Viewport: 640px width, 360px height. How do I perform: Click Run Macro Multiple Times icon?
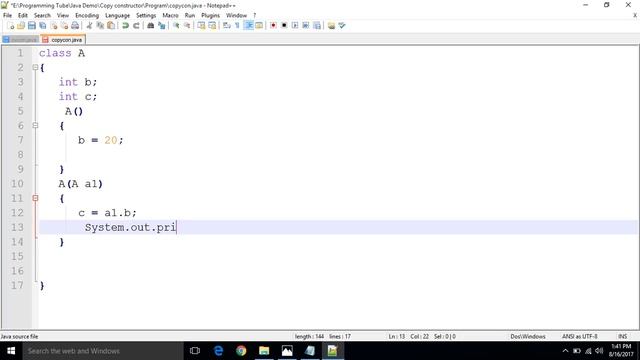pos(306,26)
